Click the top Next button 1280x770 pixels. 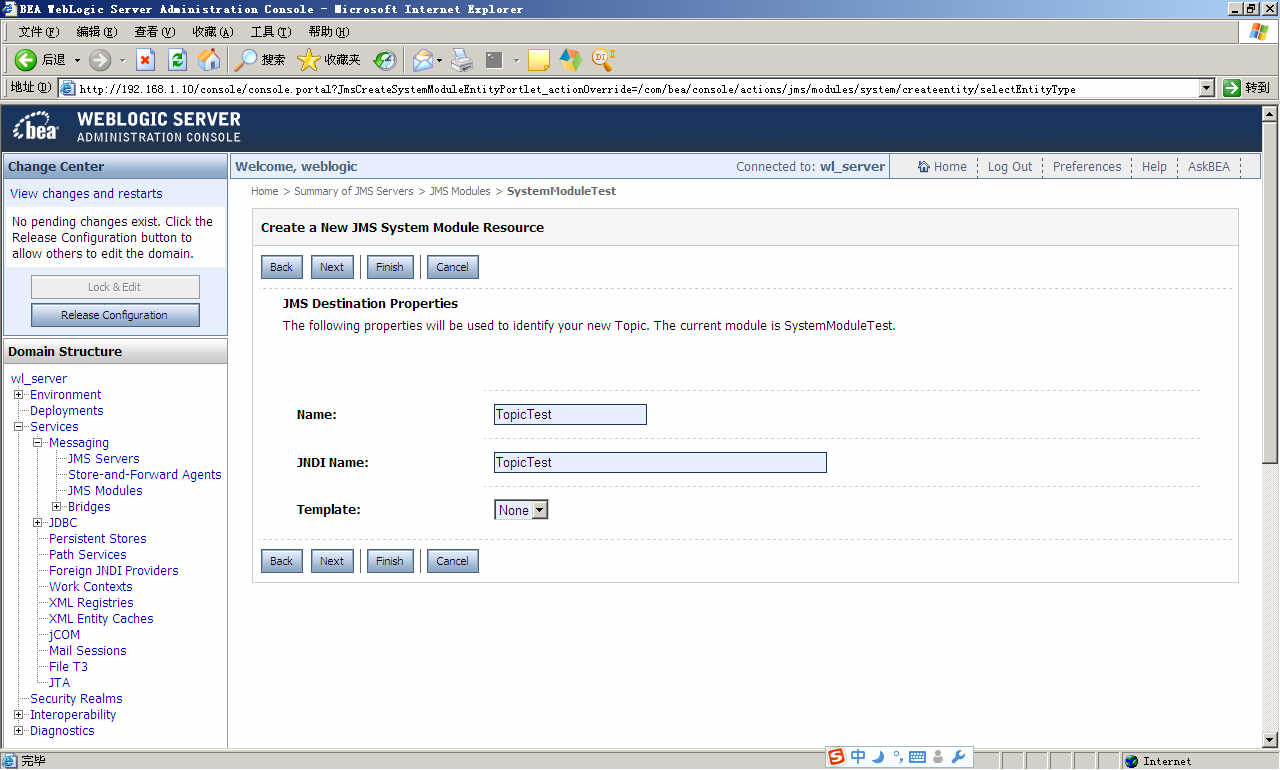[332, 267]
